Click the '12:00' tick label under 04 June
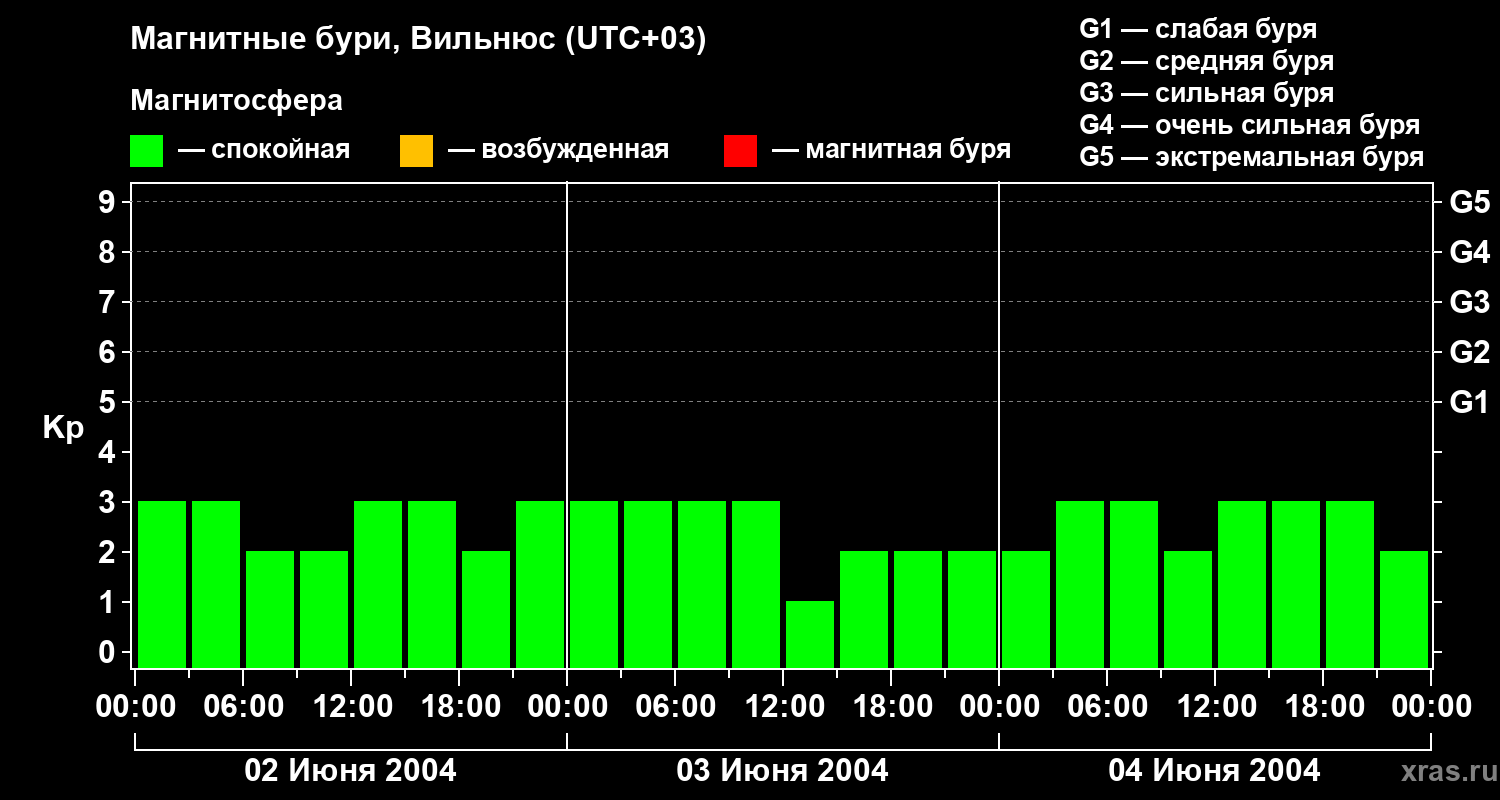Screen dimensions: 1500x800 (x=1215, y=706)
